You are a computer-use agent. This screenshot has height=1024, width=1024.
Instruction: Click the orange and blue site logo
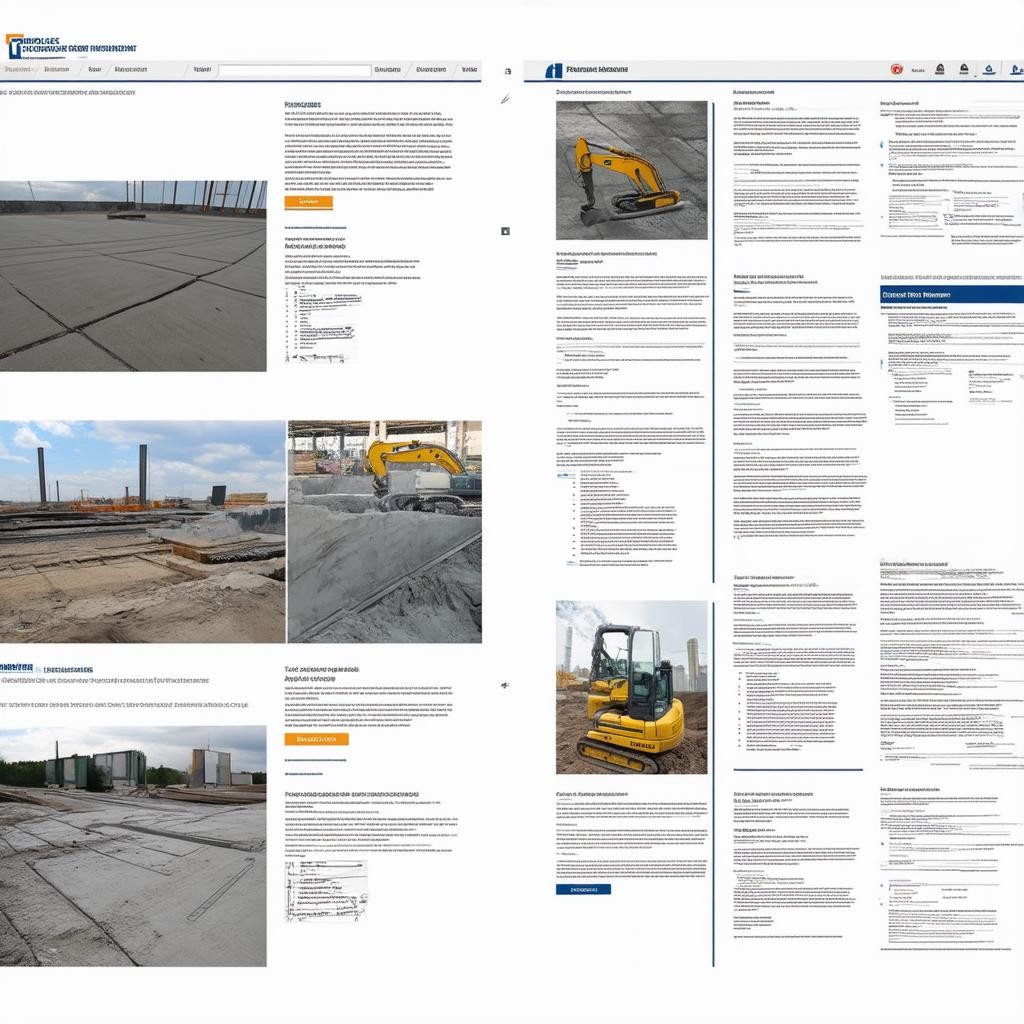(x=14, y=46)
